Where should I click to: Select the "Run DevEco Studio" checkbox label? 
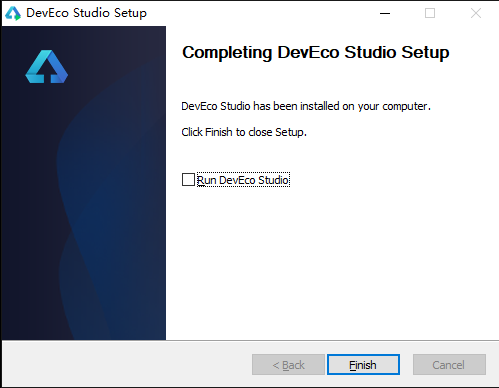coord(243,180)
